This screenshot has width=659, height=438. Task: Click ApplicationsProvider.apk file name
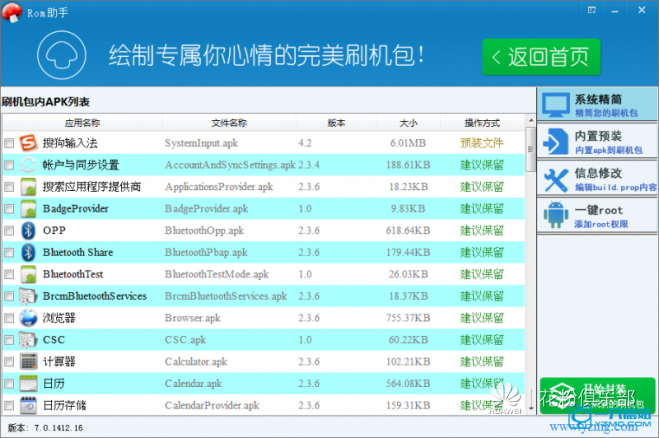[219, 187]
